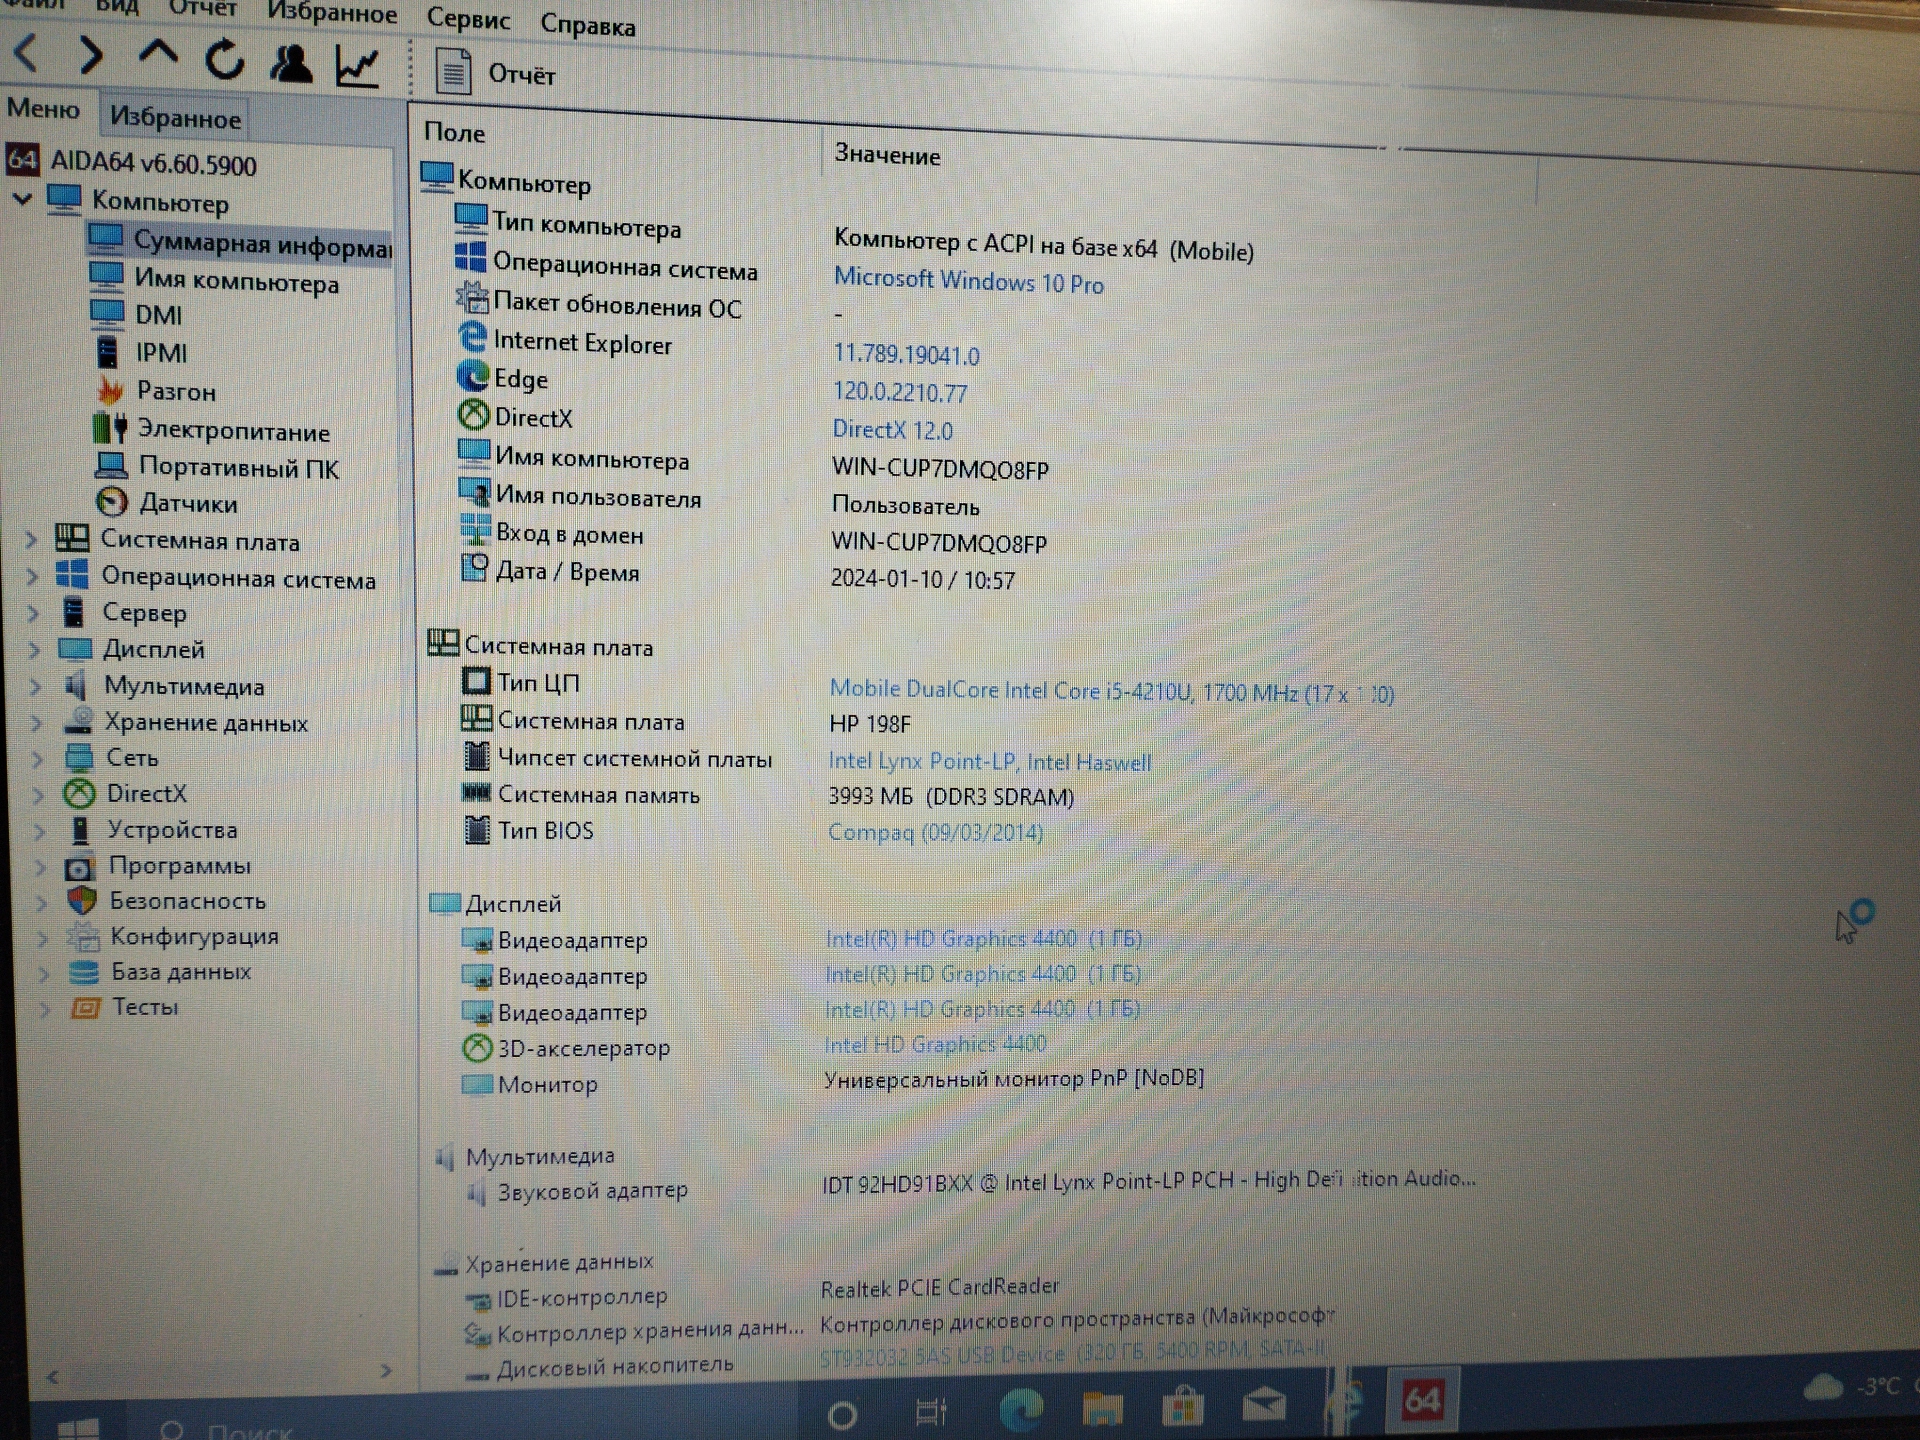This screenshot has height=1440, width=1920.
Task: Click the Звуковой адаптер speaker icon
Action: click(x=476, y=1191)
